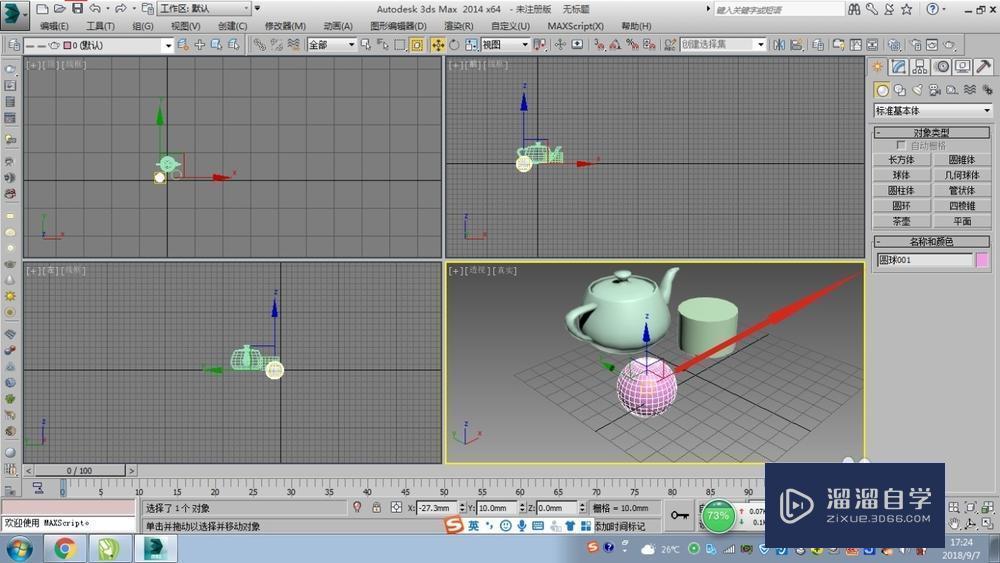Toggle the 3D Snaps icon
The image size is (1000, 563).
pyautogui.click(x=598, y=45)
